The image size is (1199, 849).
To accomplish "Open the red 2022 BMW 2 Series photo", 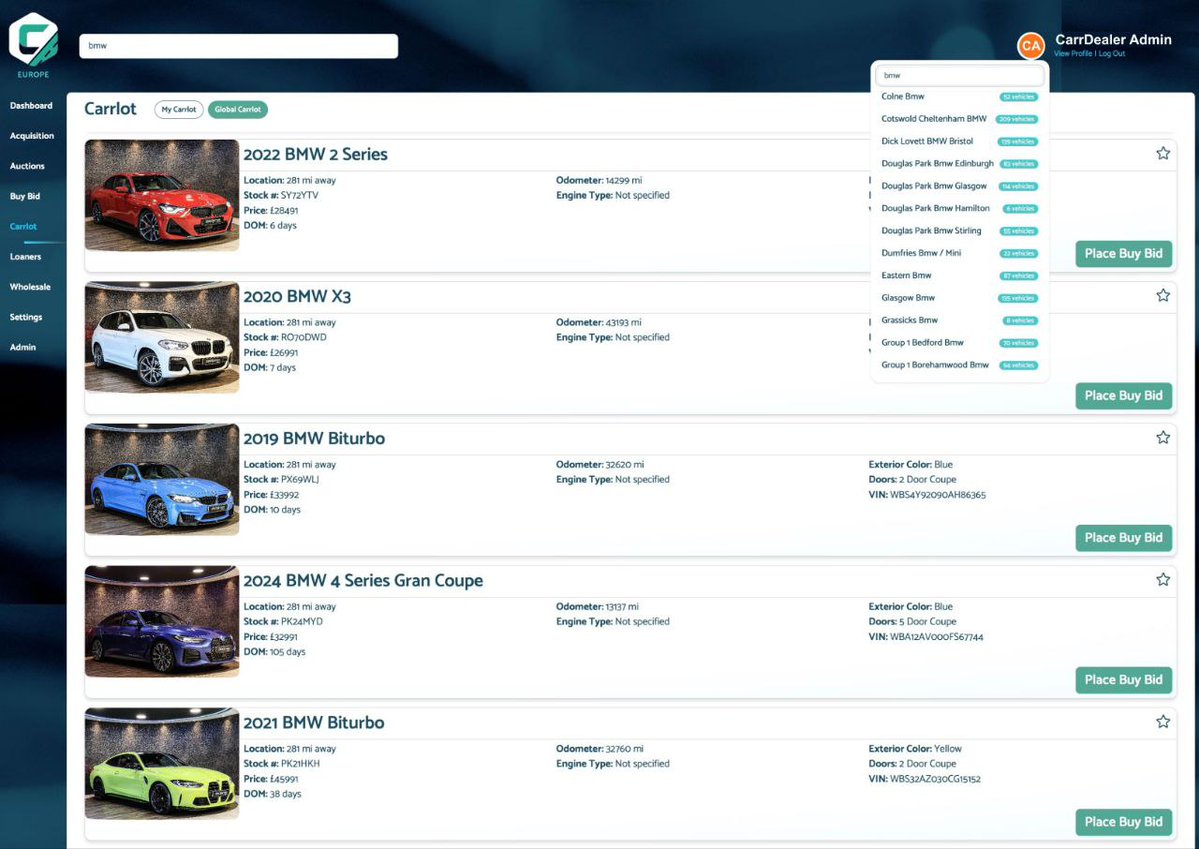I will [162, 195].
